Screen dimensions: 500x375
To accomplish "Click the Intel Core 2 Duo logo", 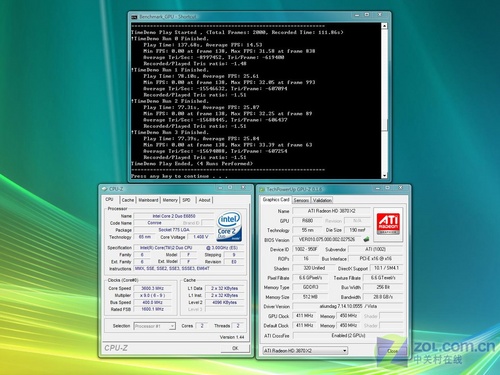I will coord(229,226).
